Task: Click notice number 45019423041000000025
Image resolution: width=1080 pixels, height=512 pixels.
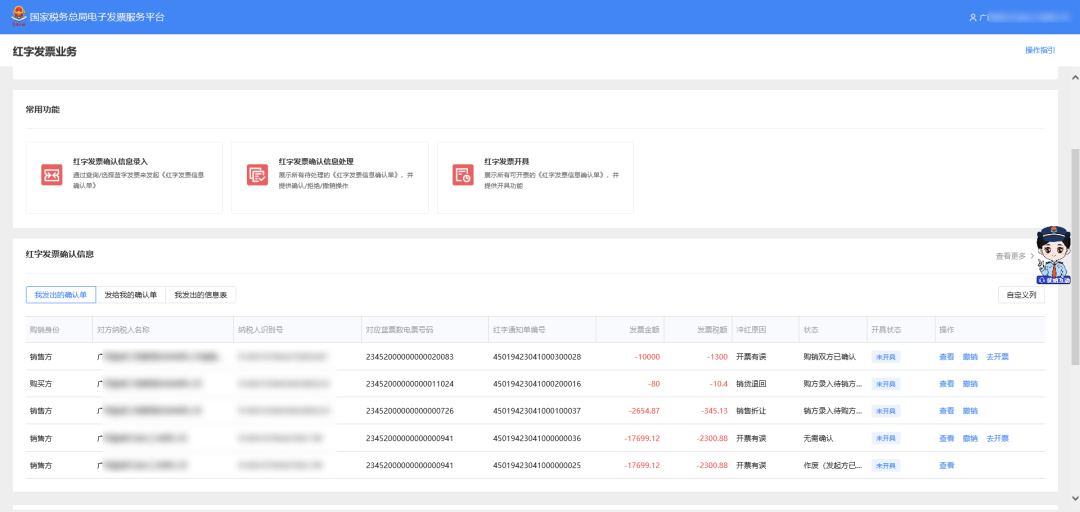Action: coord(537,465)
